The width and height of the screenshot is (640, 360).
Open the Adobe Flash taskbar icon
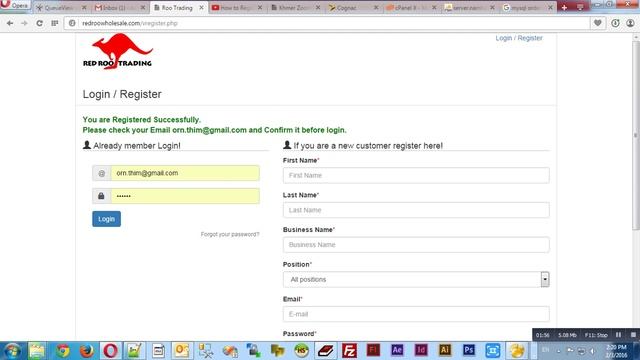pyautogui.click(x=373, y=351)
